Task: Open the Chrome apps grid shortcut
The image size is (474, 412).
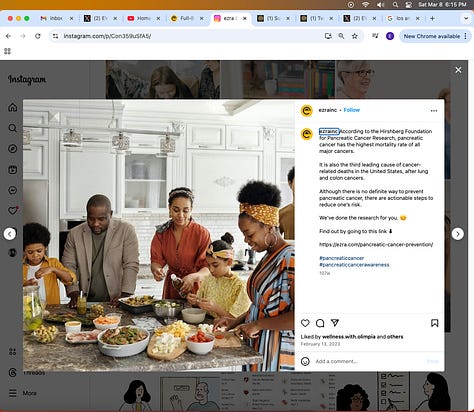Action: (x=7, y=51)
